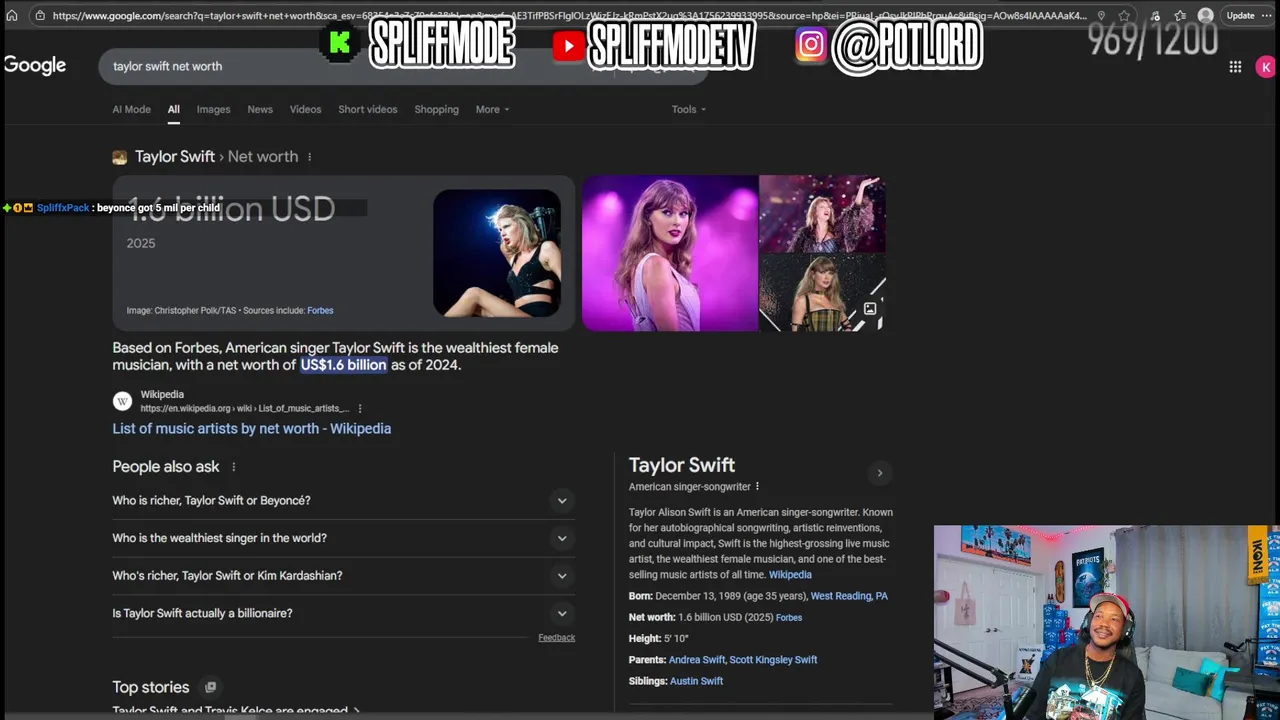Click the small Taylor Swift breadcrumb thumbnail
Screen dimensions: 1280x720
[120, 157]
